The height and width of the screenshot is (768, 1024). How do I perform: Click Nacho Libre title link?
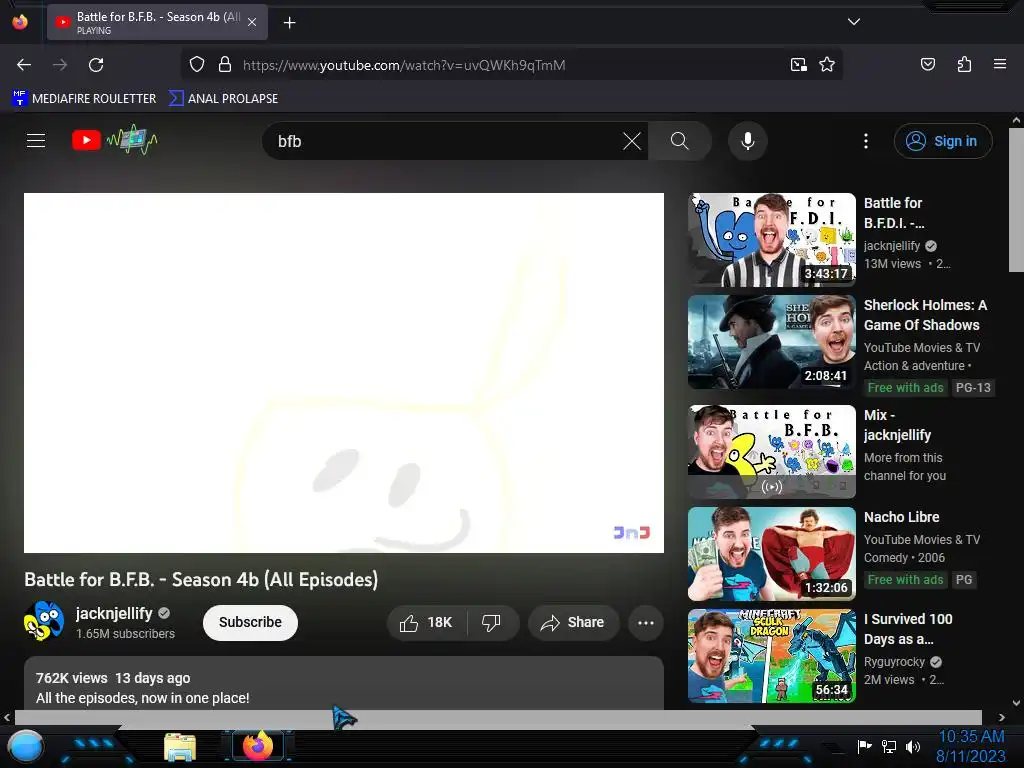point(901,517)
